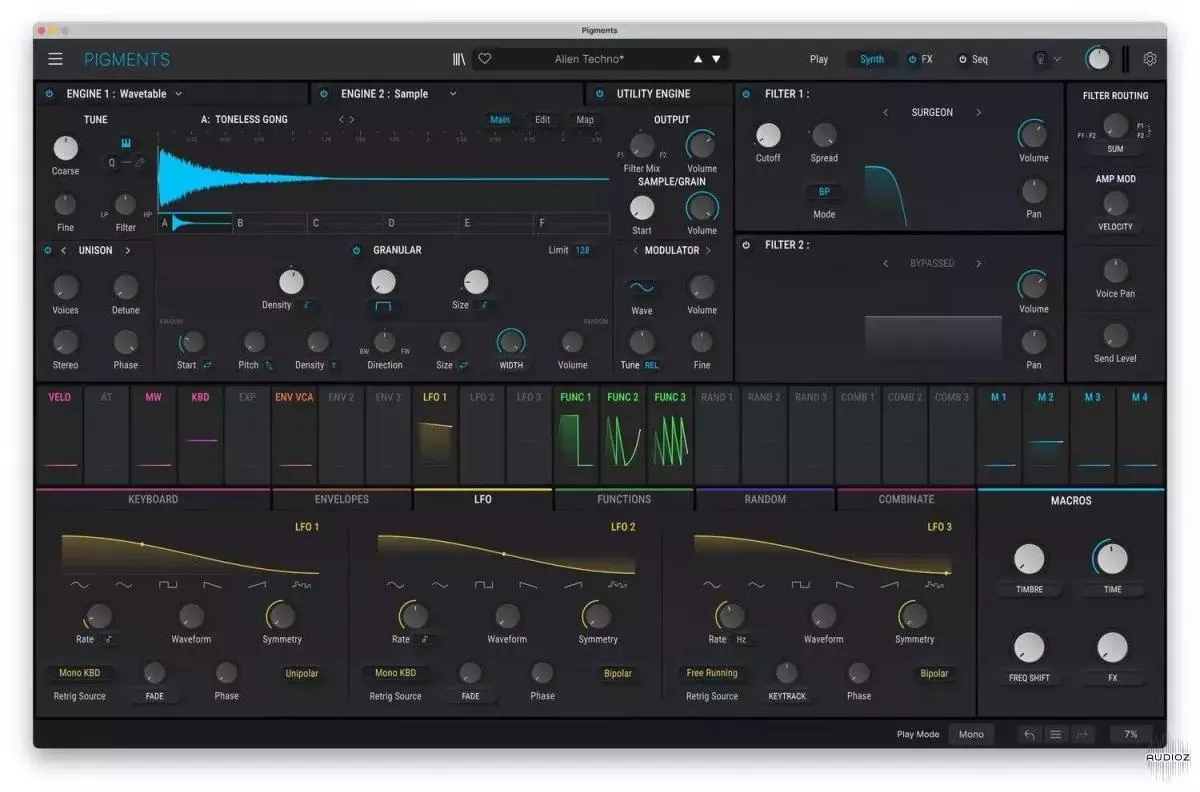Viewport: 1200px width, 792px height.
Task: Open the hamburger main menu
Action: (x=55, y=59)
